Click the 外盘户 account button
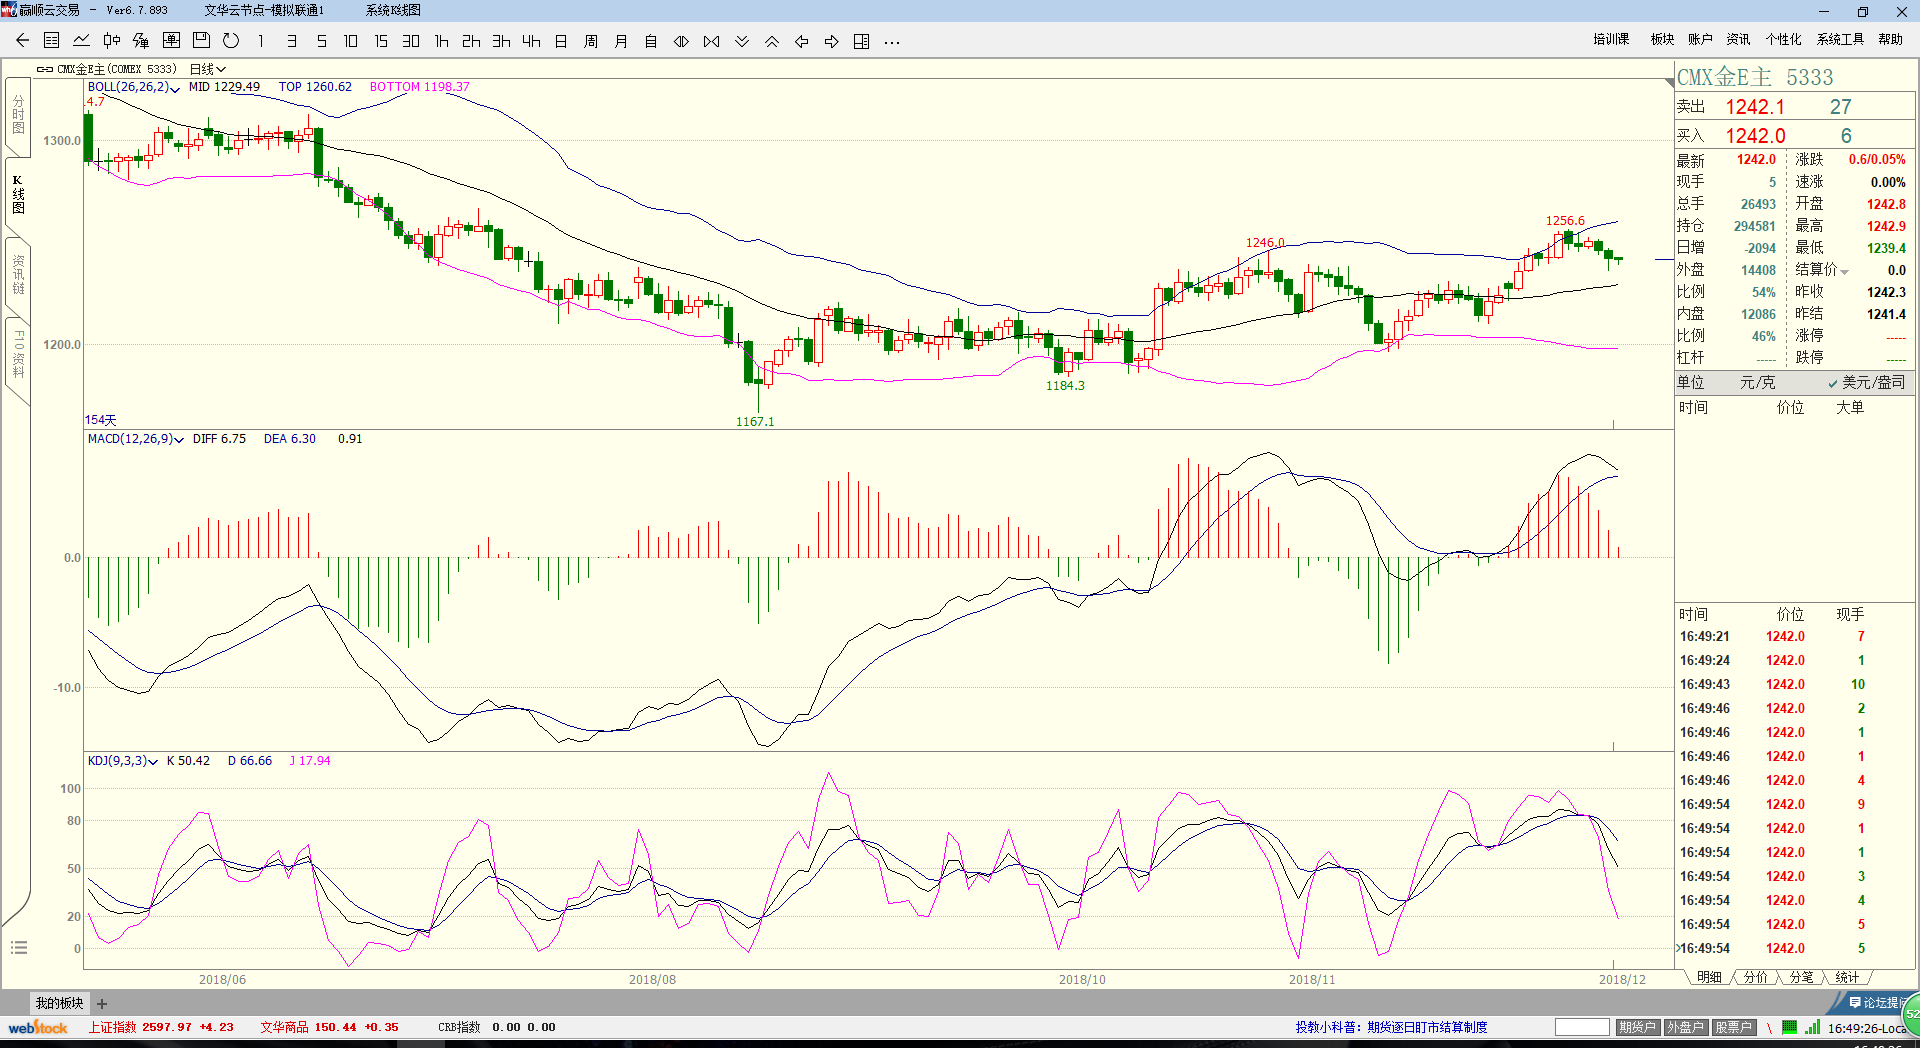Screen dimensions: 1920x1048 tap(1685, 1027)
